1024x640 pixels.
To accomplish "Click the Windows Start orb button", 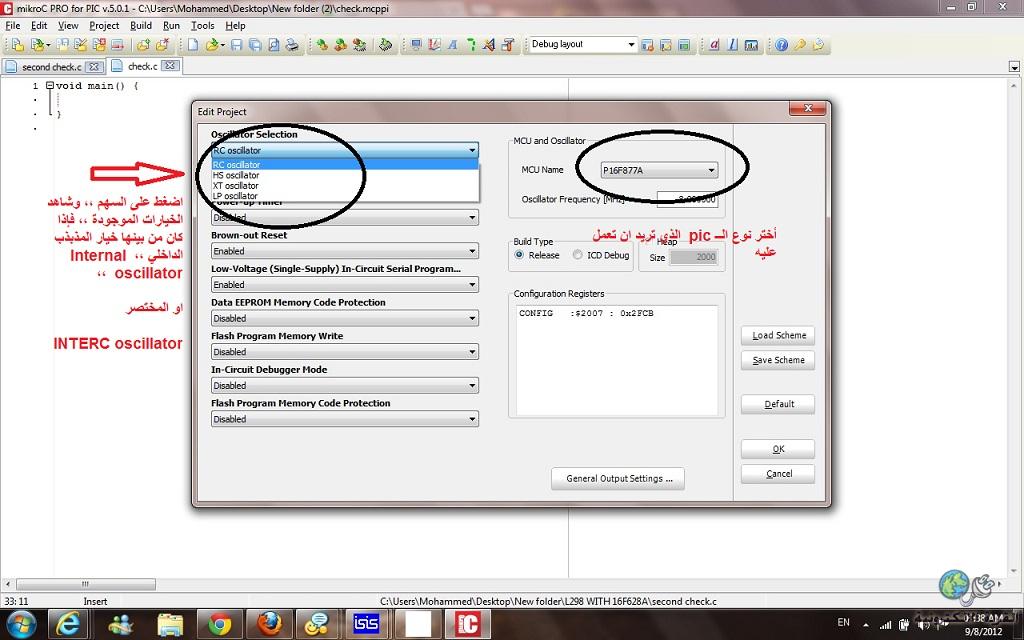I will coord(22,624).
